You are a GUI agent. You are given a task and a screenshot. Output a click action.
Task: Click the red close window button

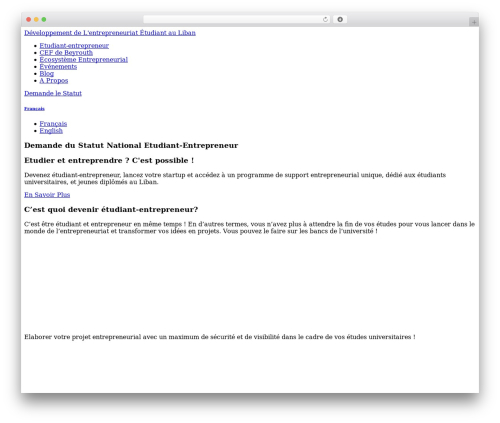pyautogui.click(x=29, y=20)
